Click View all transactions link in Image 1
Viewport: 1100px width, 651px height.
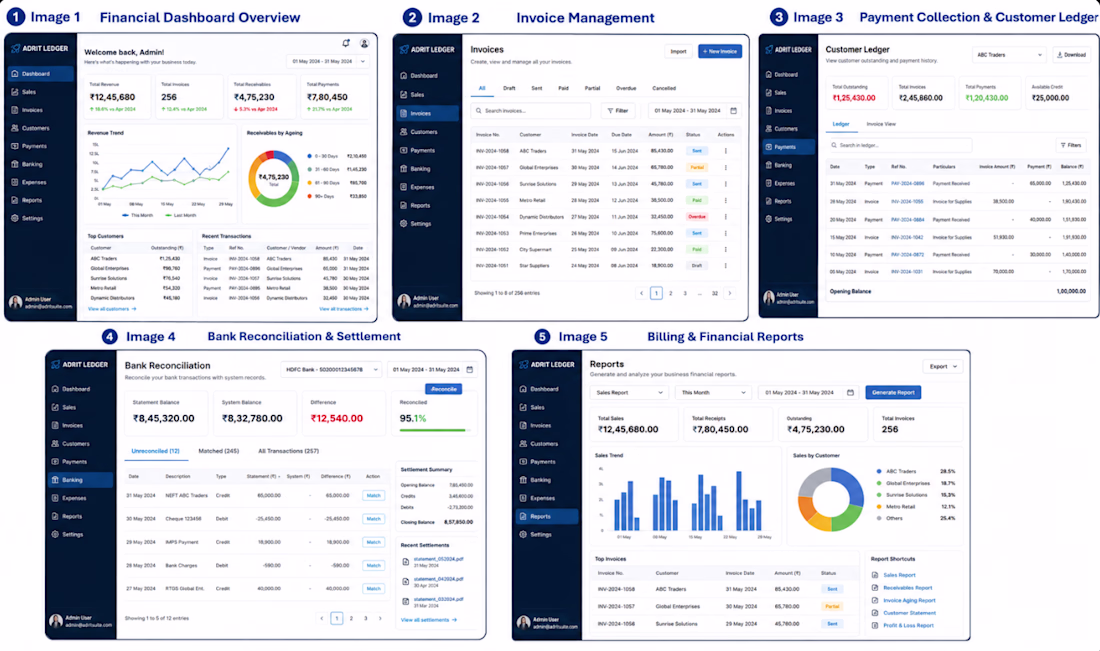pos(344,309)
